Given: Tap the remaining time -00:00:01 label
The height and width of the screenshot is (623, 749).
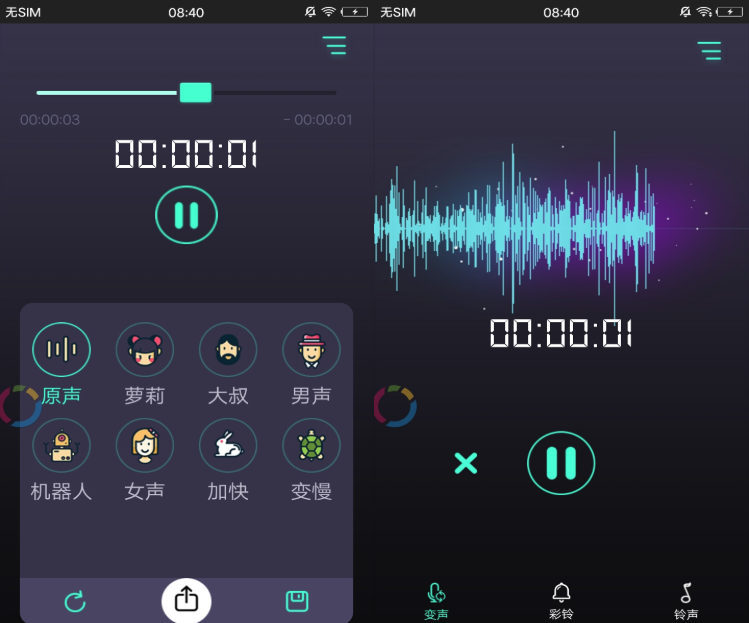Looking at the screenshot, I should pyautogui.click(x=318, y=119).
